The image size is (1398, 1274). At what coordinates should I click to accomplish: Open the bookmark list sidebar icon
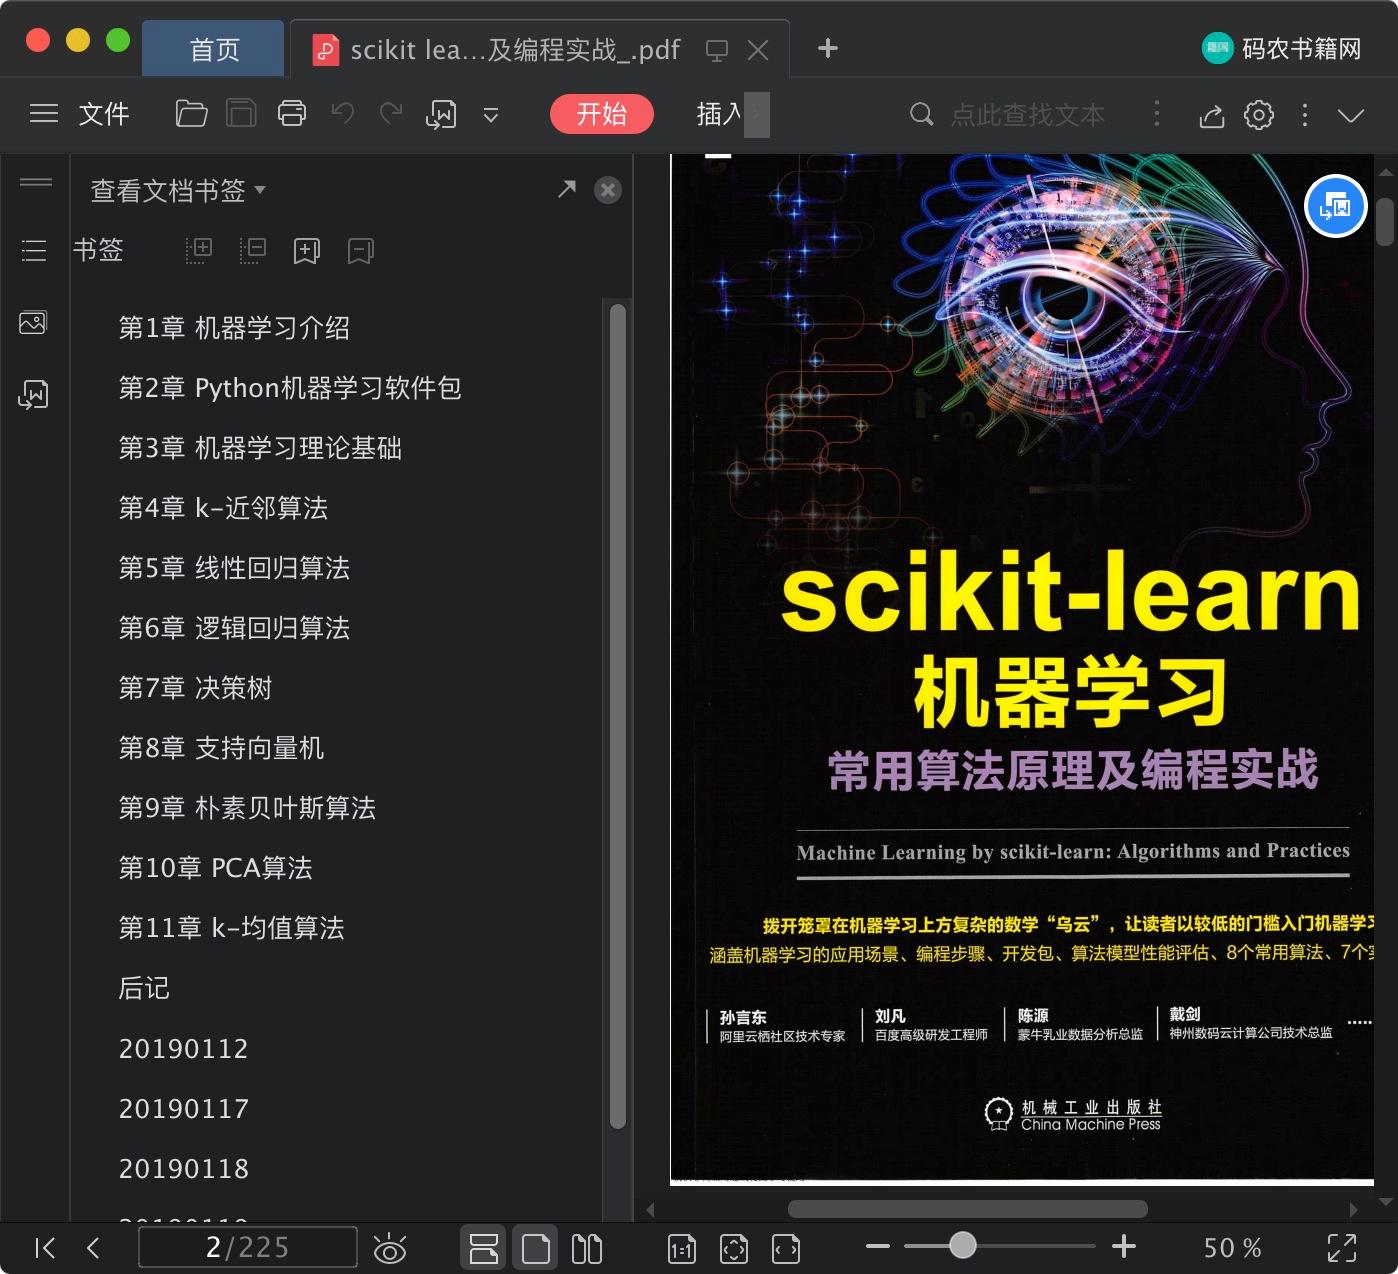point(34,250)
